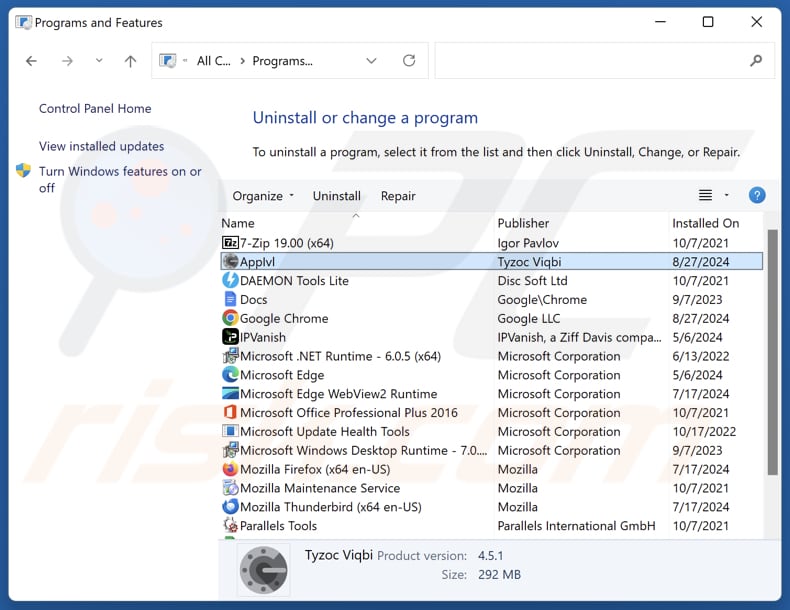The width and height of the screenshot is (790, 610).
Task: Open recent locations dropdown chevron
Action: tap(99, 61)
